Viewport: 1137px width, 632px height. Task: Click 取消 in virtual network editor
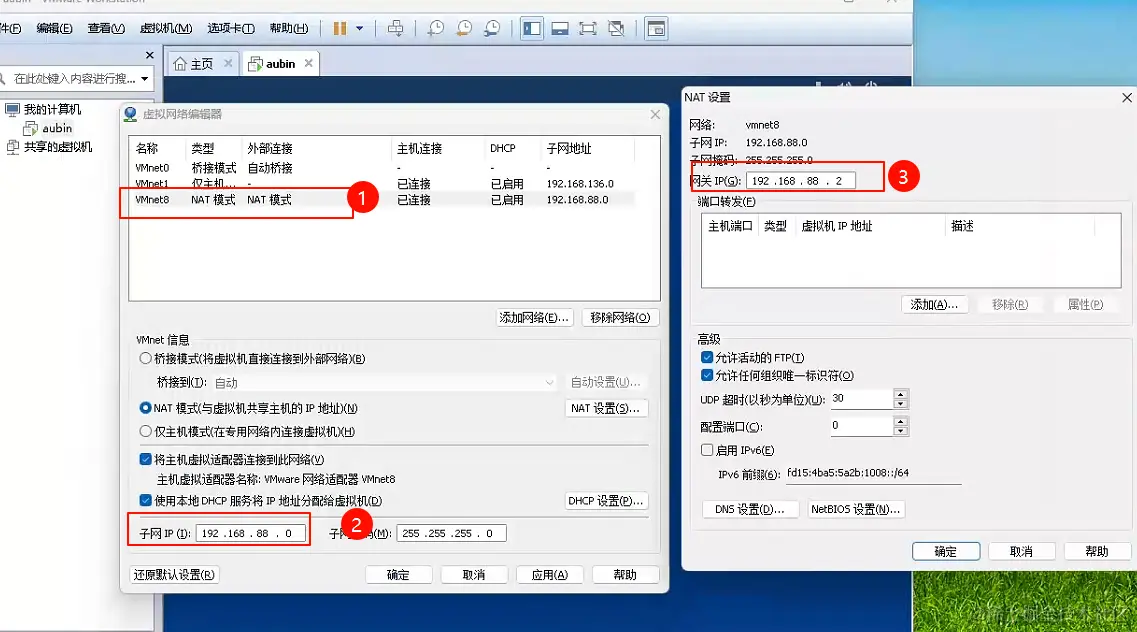tap(474, 575)
